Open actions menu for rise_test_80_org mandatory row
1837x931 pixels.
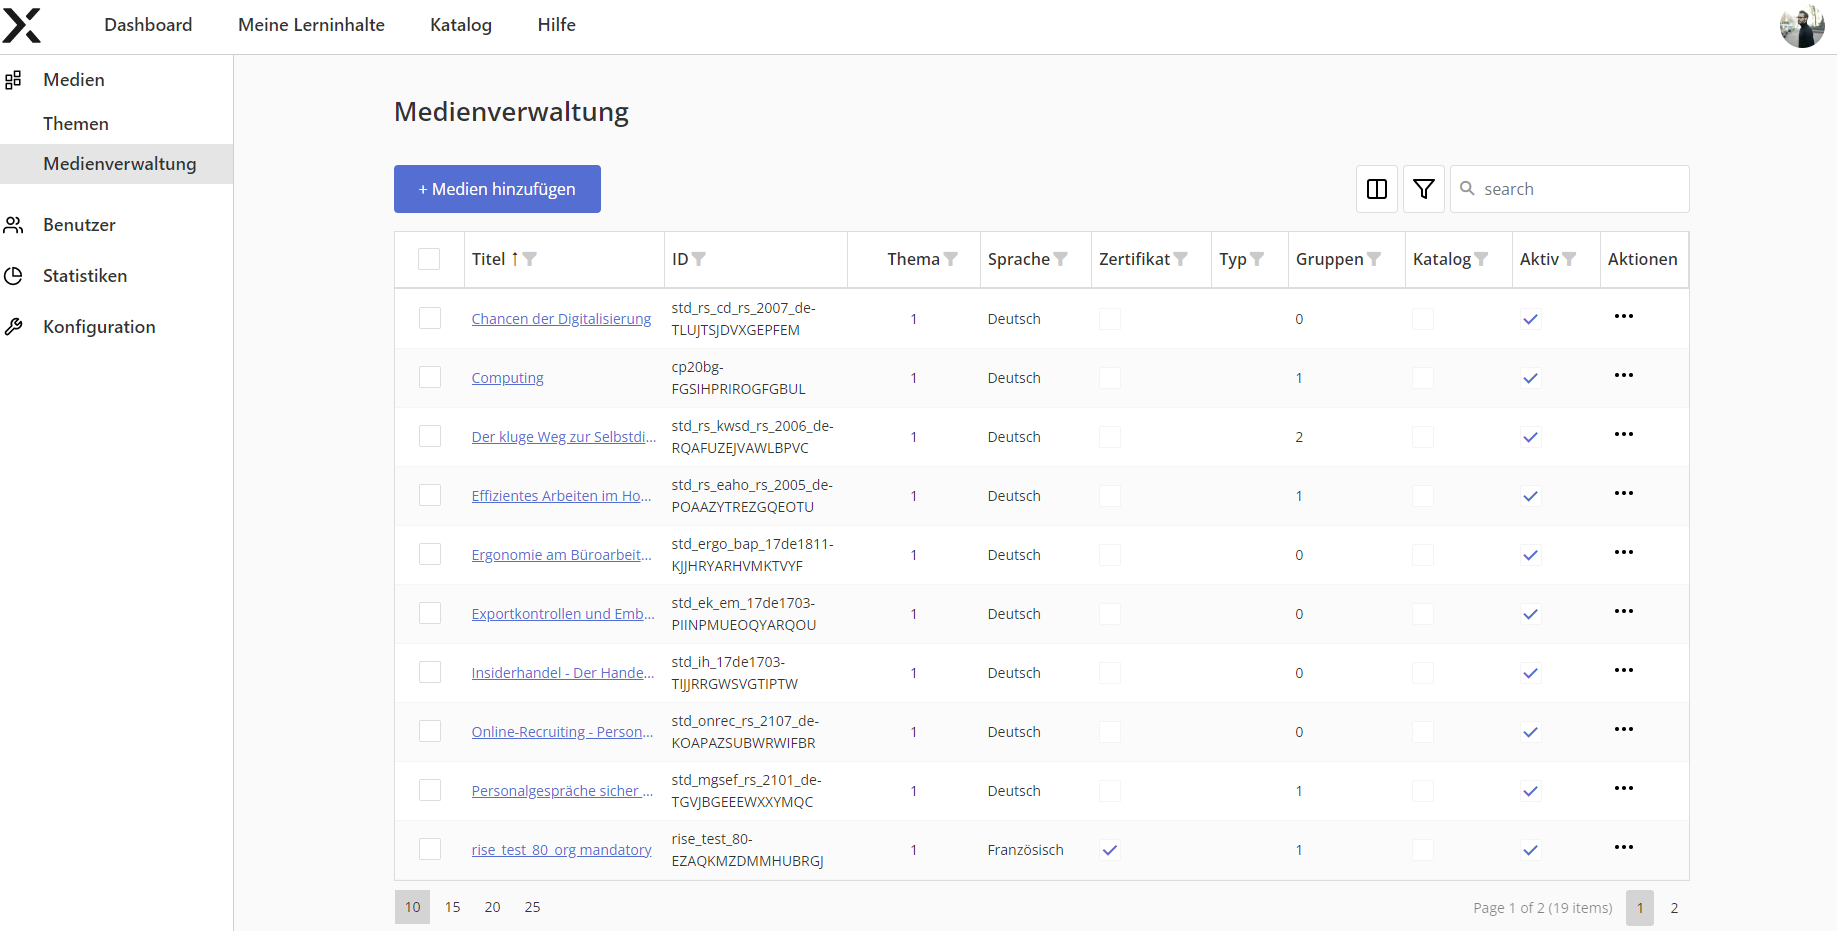pyautogui.click(x=1623, y=848)
